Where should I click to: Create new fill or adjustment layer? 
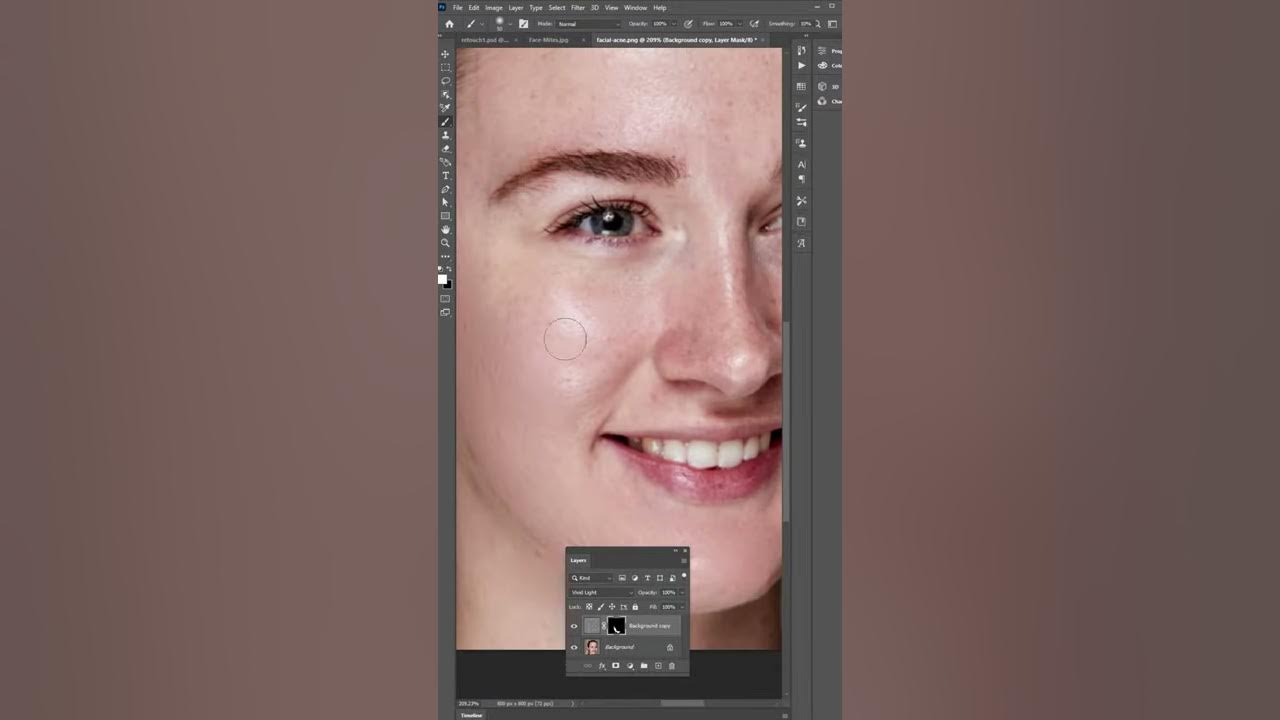point(630,666)
